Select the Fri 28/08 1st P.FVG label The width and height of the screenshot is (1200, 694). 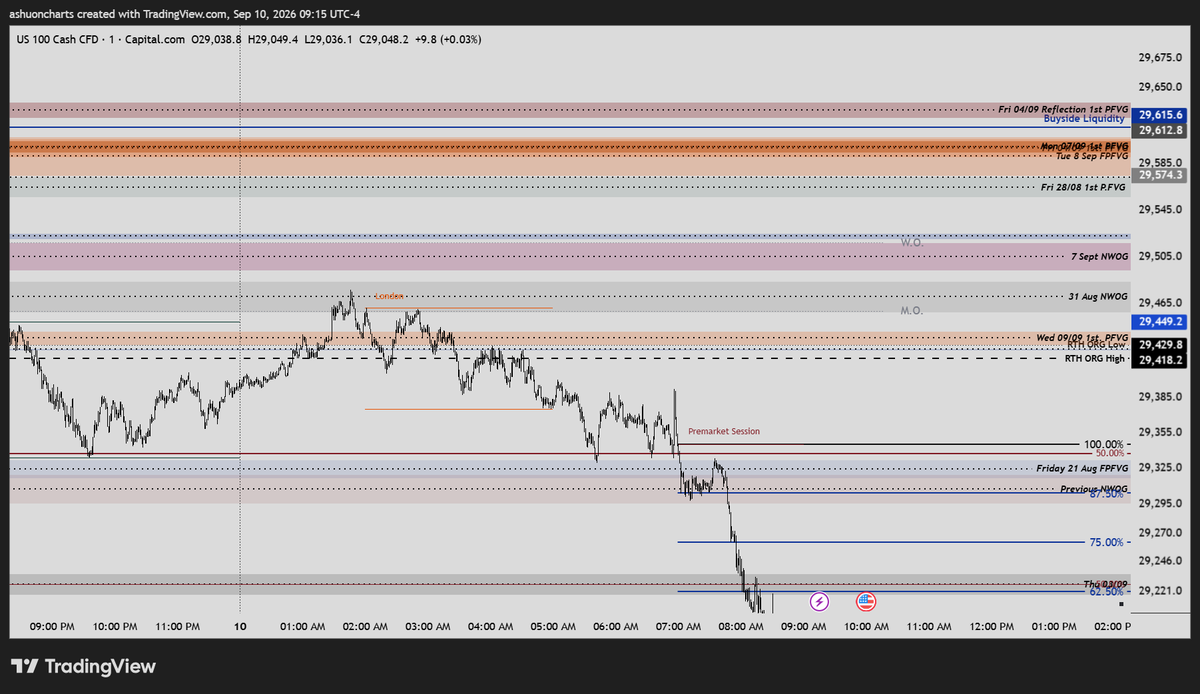click(x=1084, y=187)
